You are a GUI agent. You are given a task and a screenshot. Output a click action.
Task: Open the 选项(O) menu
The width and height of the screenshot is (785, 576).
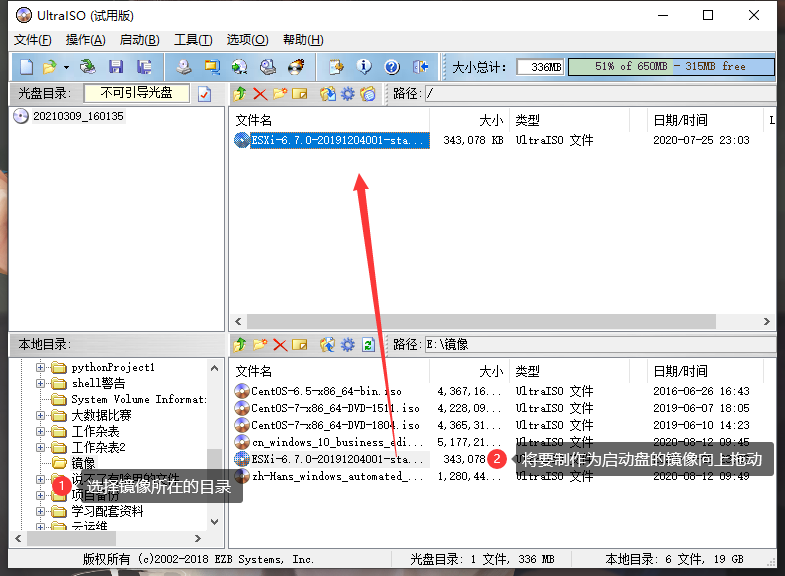[x=247, y=40]
